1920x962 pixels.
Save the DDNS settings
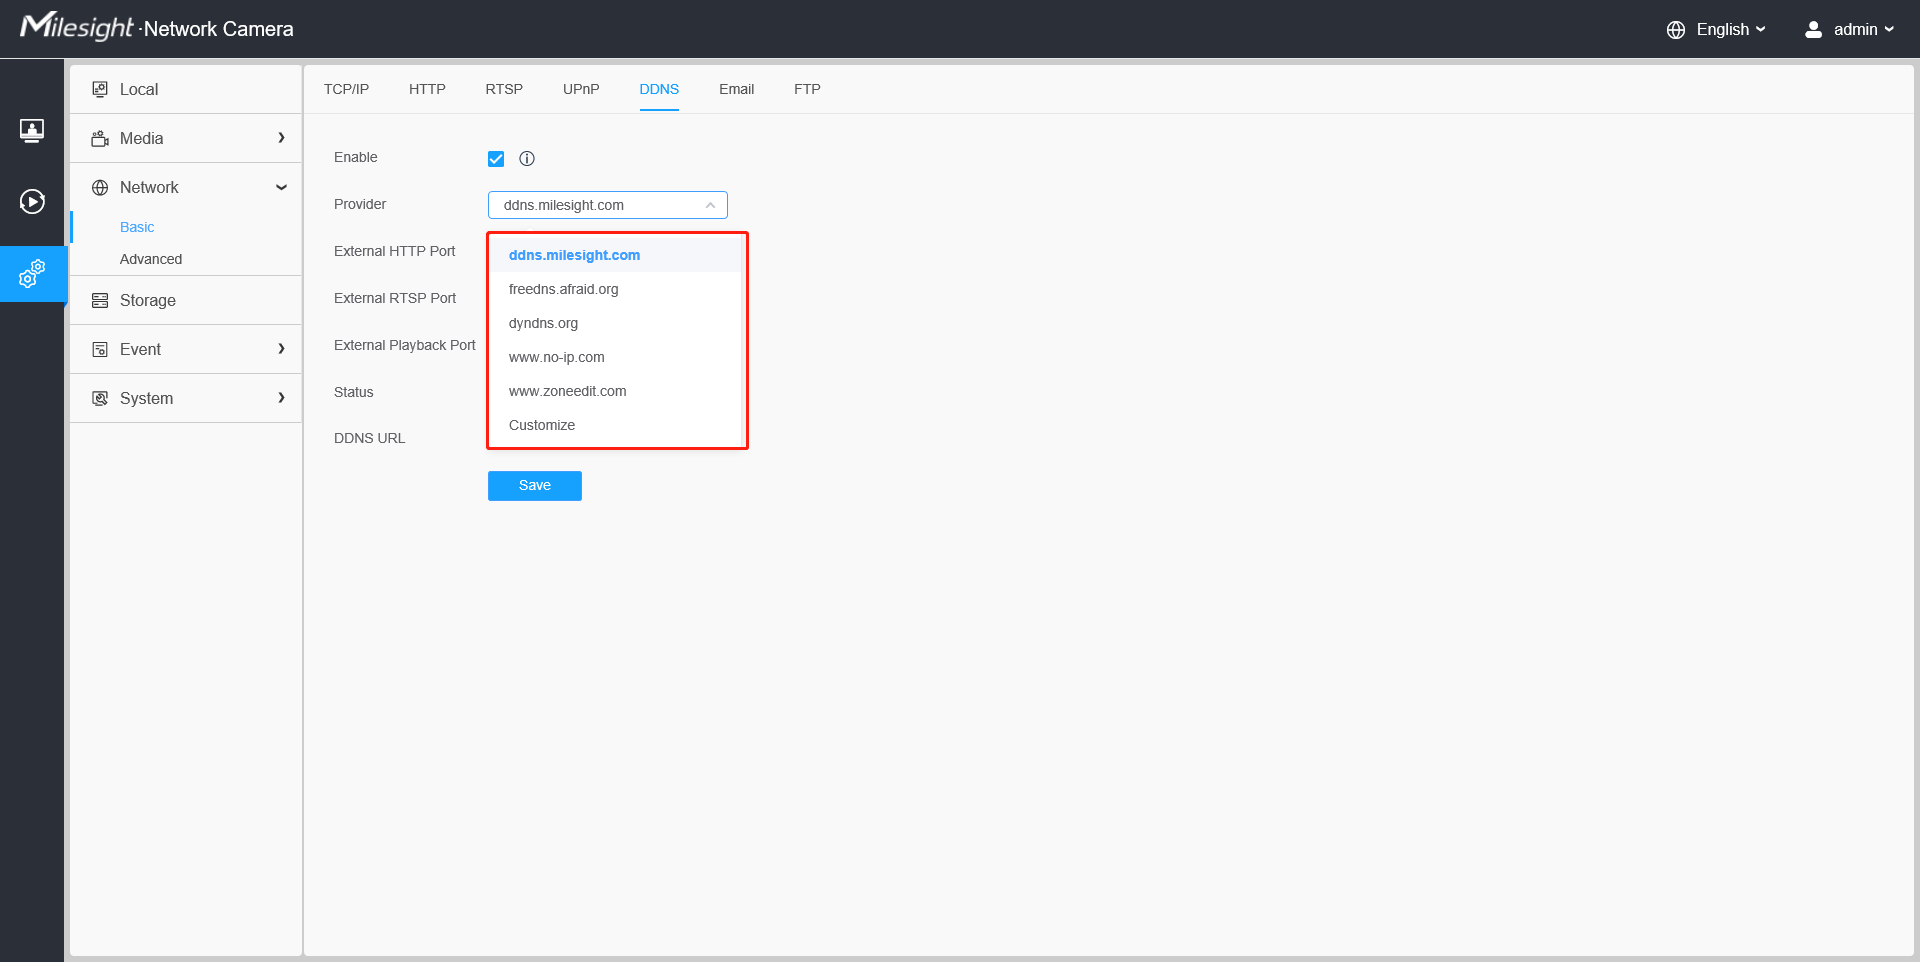[x=535, y=486]
